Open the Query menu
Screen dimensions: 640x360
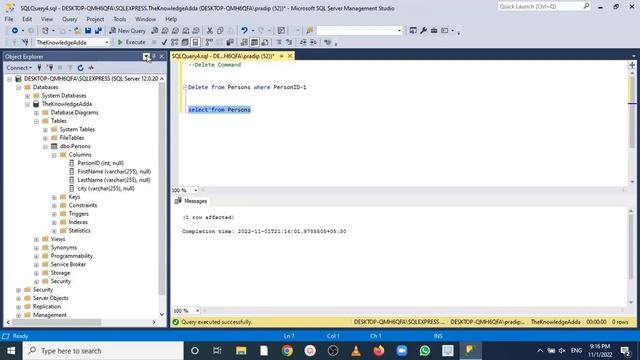(x=69, y=19)
